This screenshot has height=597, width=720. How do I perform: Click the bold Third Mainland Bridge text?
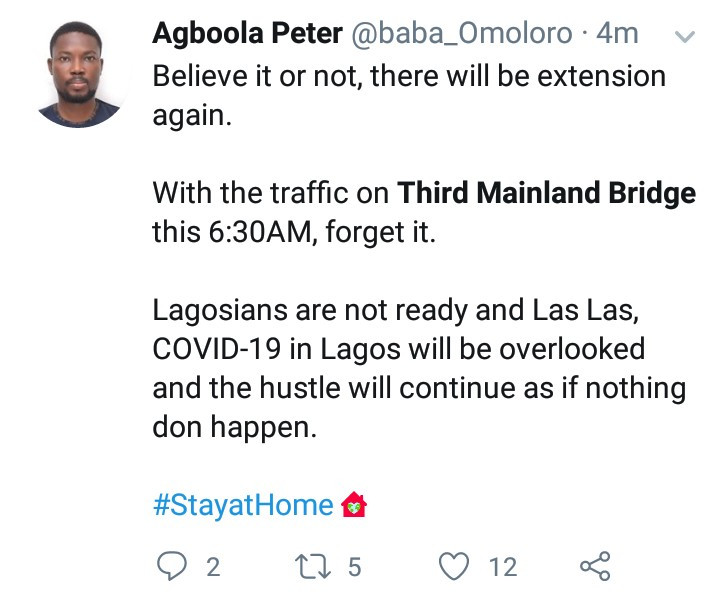click(x=546, y=192)
